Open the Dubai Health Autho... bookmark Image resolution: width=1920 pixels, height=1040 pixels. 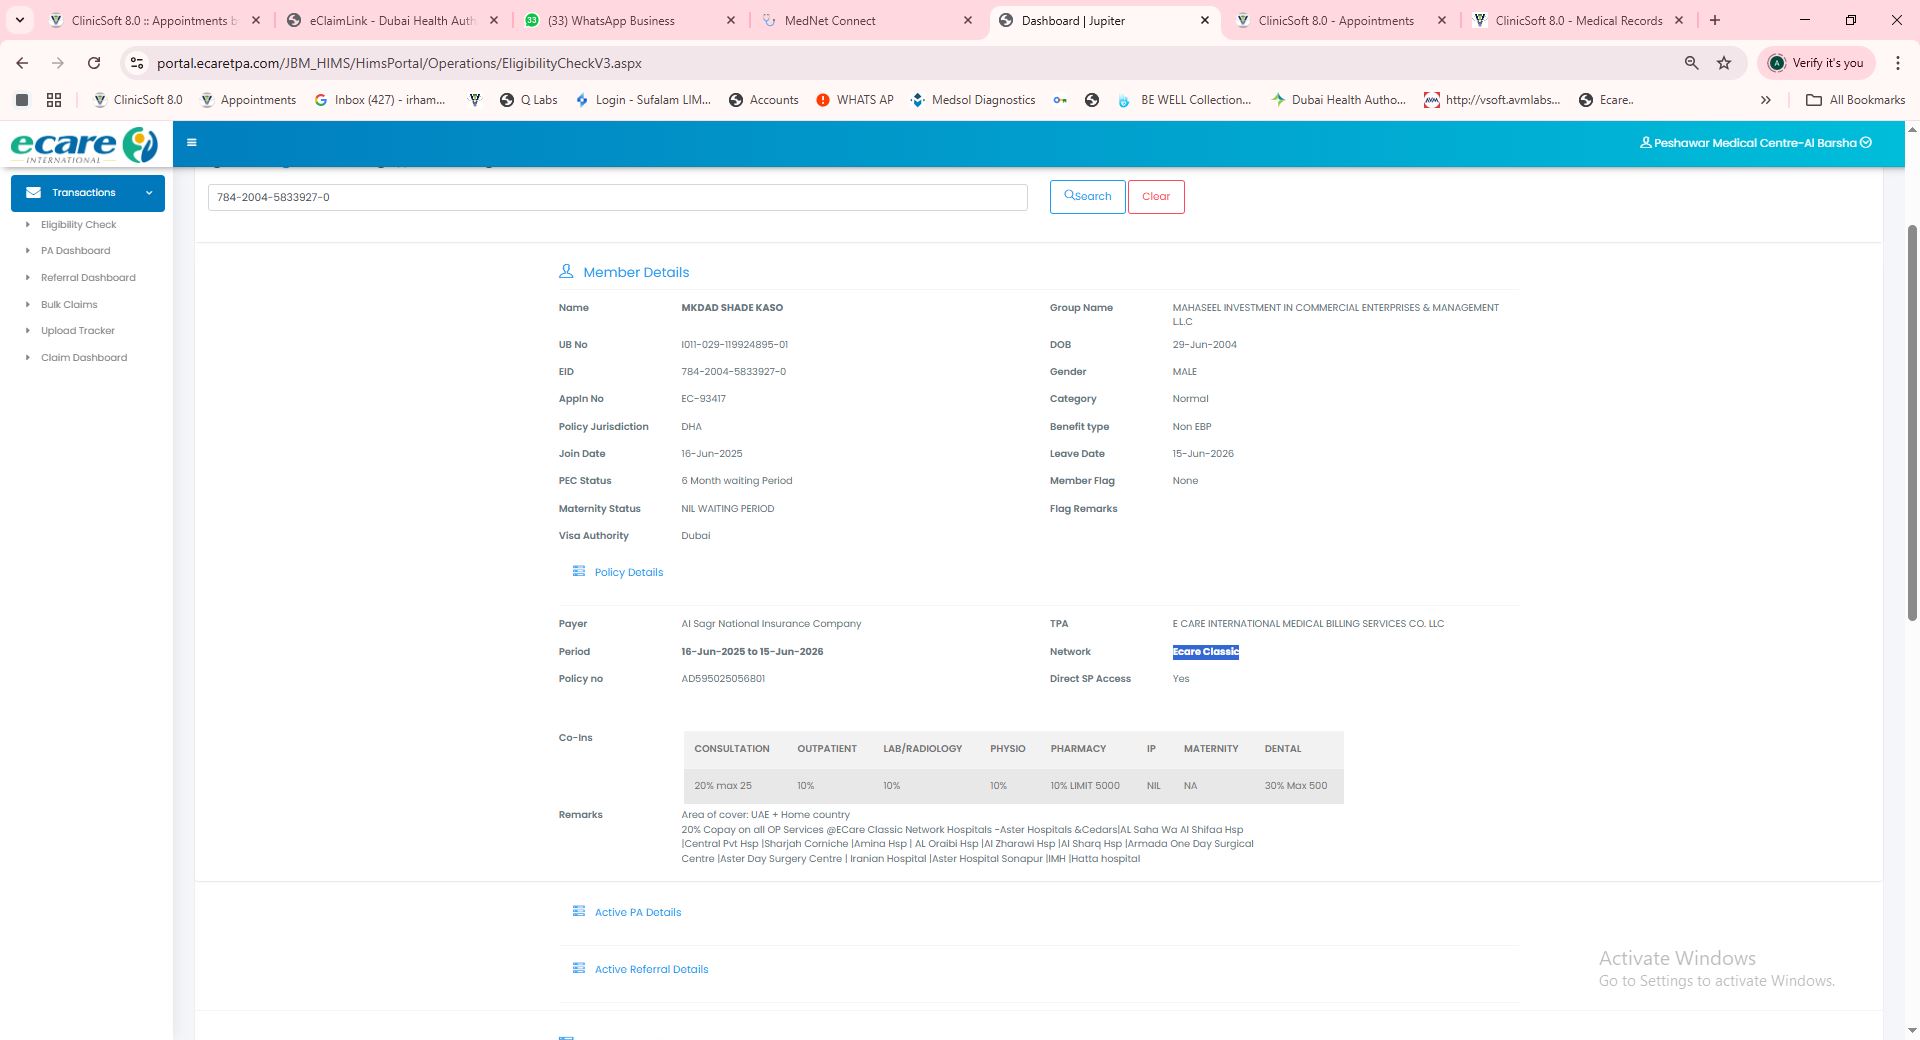pos(1338,100)
